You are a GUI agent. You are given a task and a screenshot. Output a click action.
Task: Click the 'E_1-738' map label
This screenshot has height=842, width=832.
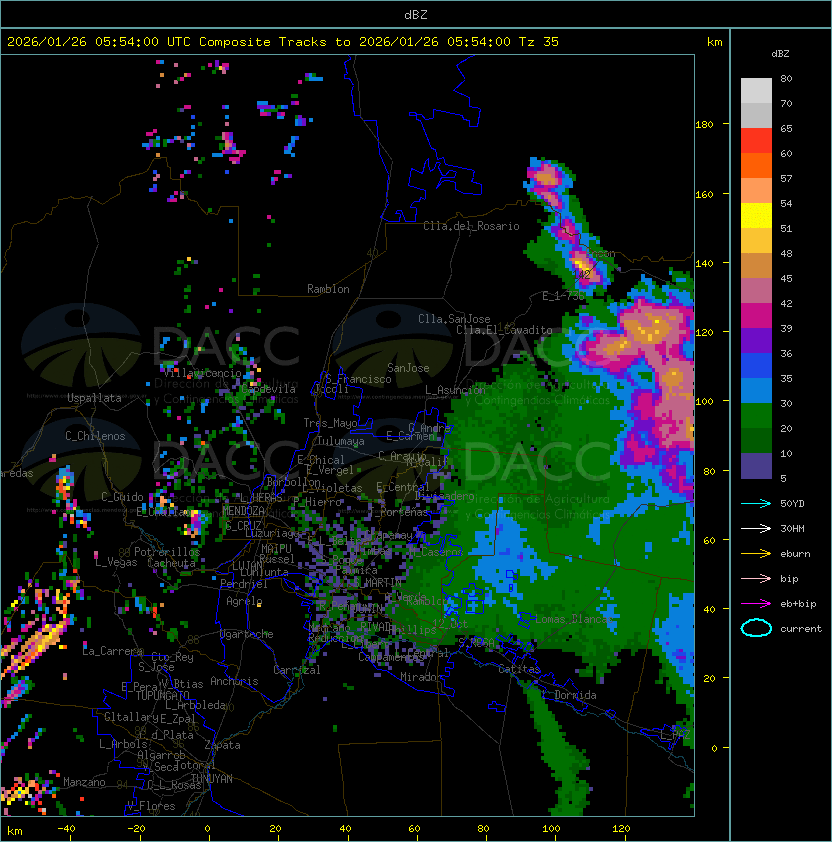click(563, 296)
